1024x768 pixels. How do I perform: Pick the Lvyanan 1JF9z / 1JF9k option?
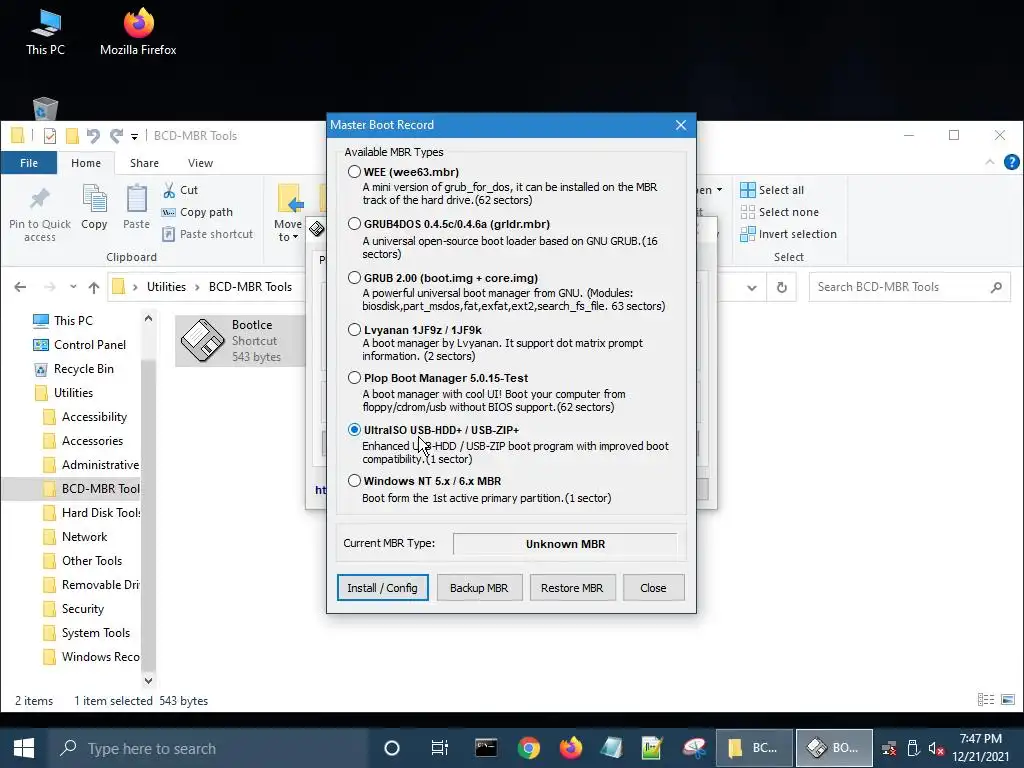pyautogui.click(x=354, y=330)
